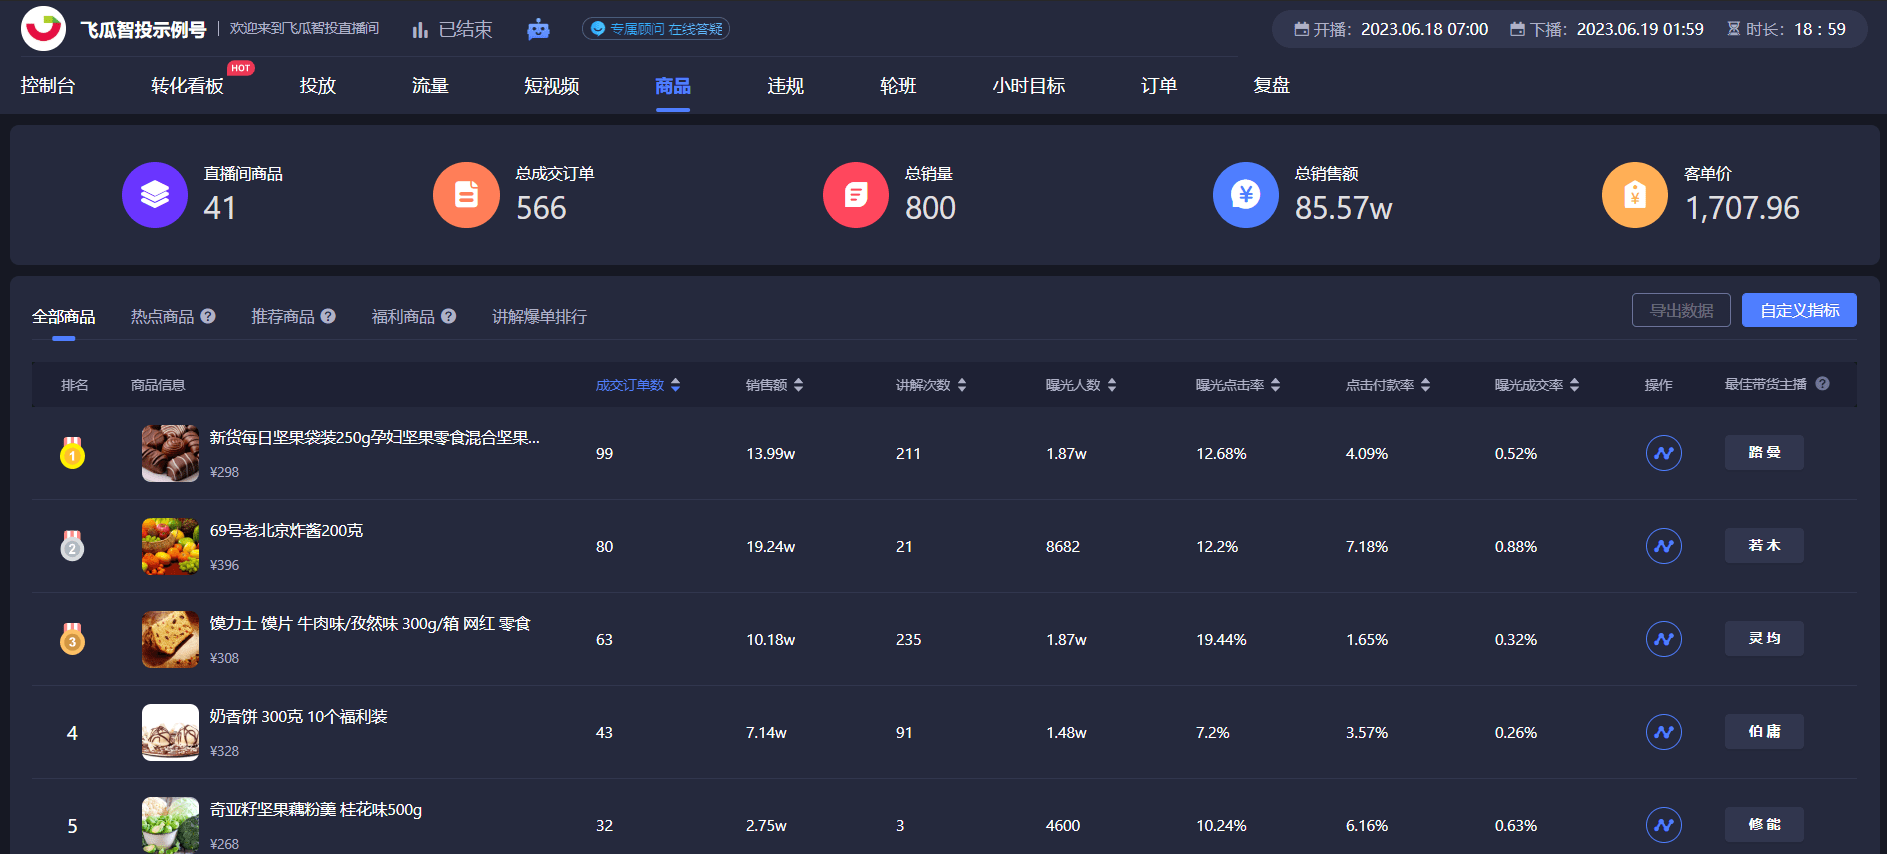The width and height of the screenshot is (1887, 854).
Task: Click help icon next to 福利商品
Action: (448, 316)
